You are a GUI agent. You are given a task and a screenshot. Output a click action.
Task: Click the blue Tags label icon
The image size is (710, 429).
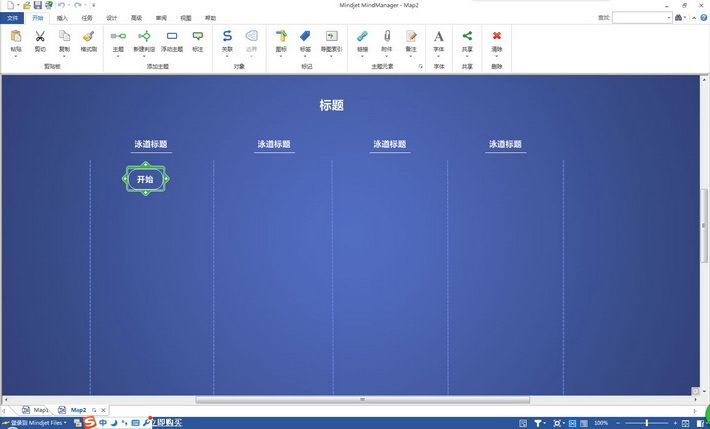pos(305,36)
